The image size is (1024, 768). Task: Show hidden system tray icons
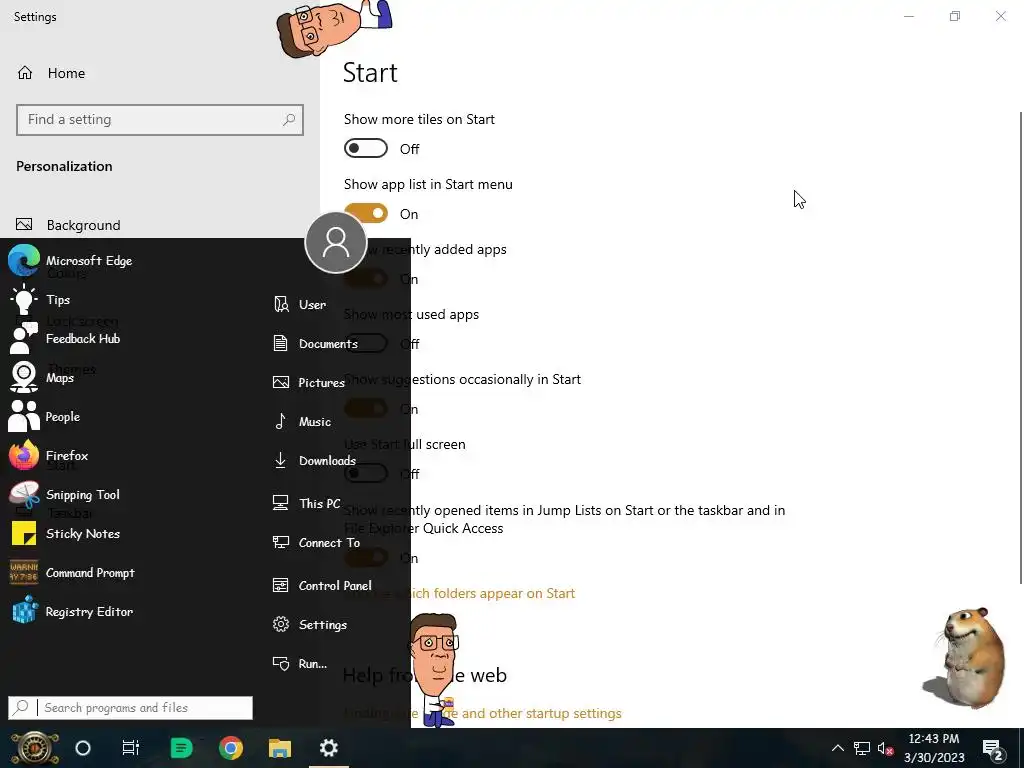(837, 748)
